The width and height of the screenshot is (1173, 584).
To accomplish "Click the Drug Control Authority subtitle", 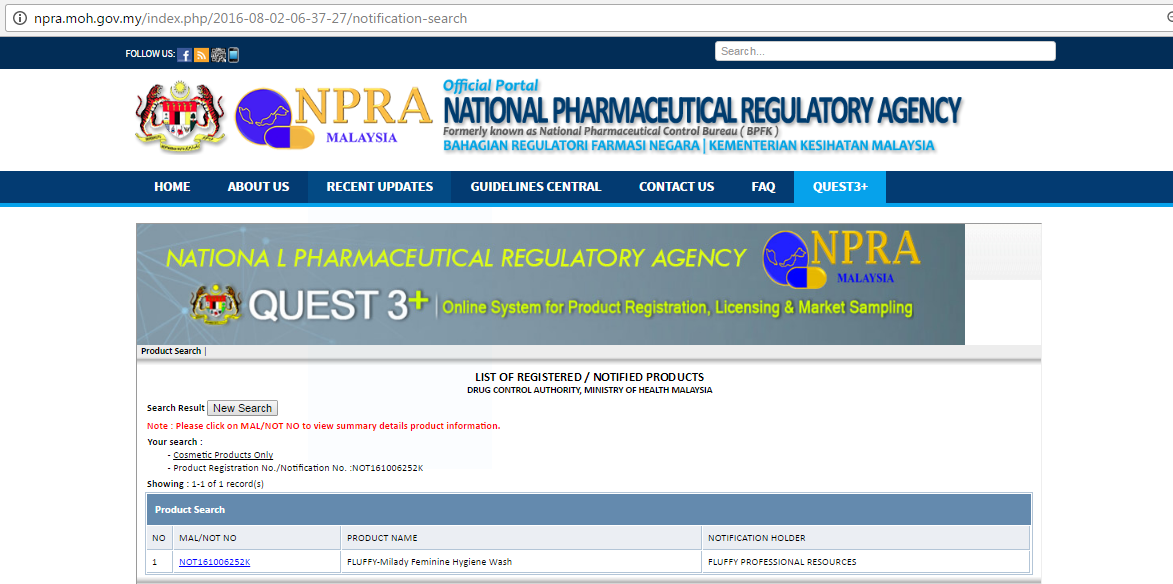I will coord(589,390).
